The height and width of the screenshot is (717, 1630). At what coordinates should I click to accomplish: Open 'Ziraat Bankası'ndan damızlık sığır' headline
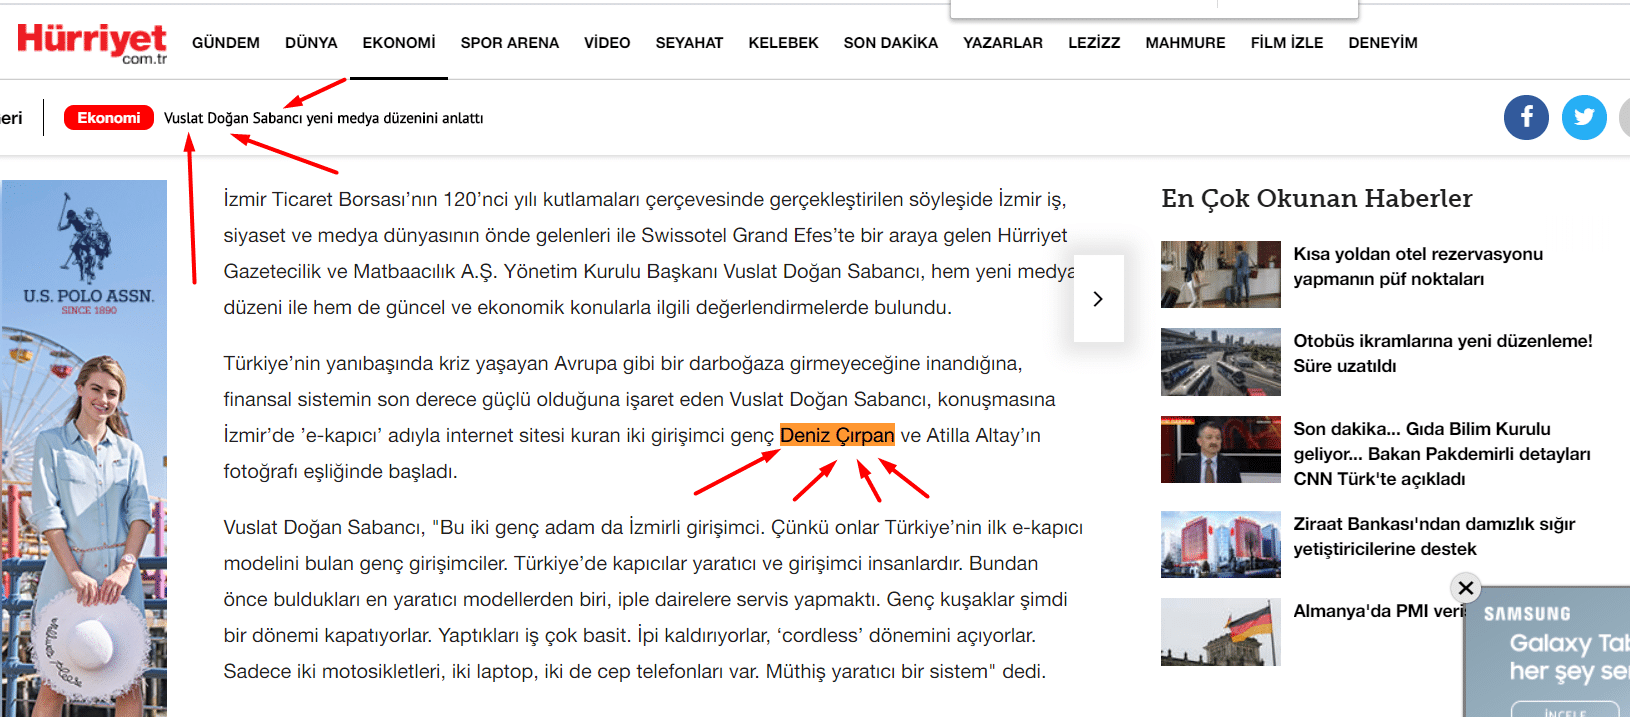tap(1434, 537)
